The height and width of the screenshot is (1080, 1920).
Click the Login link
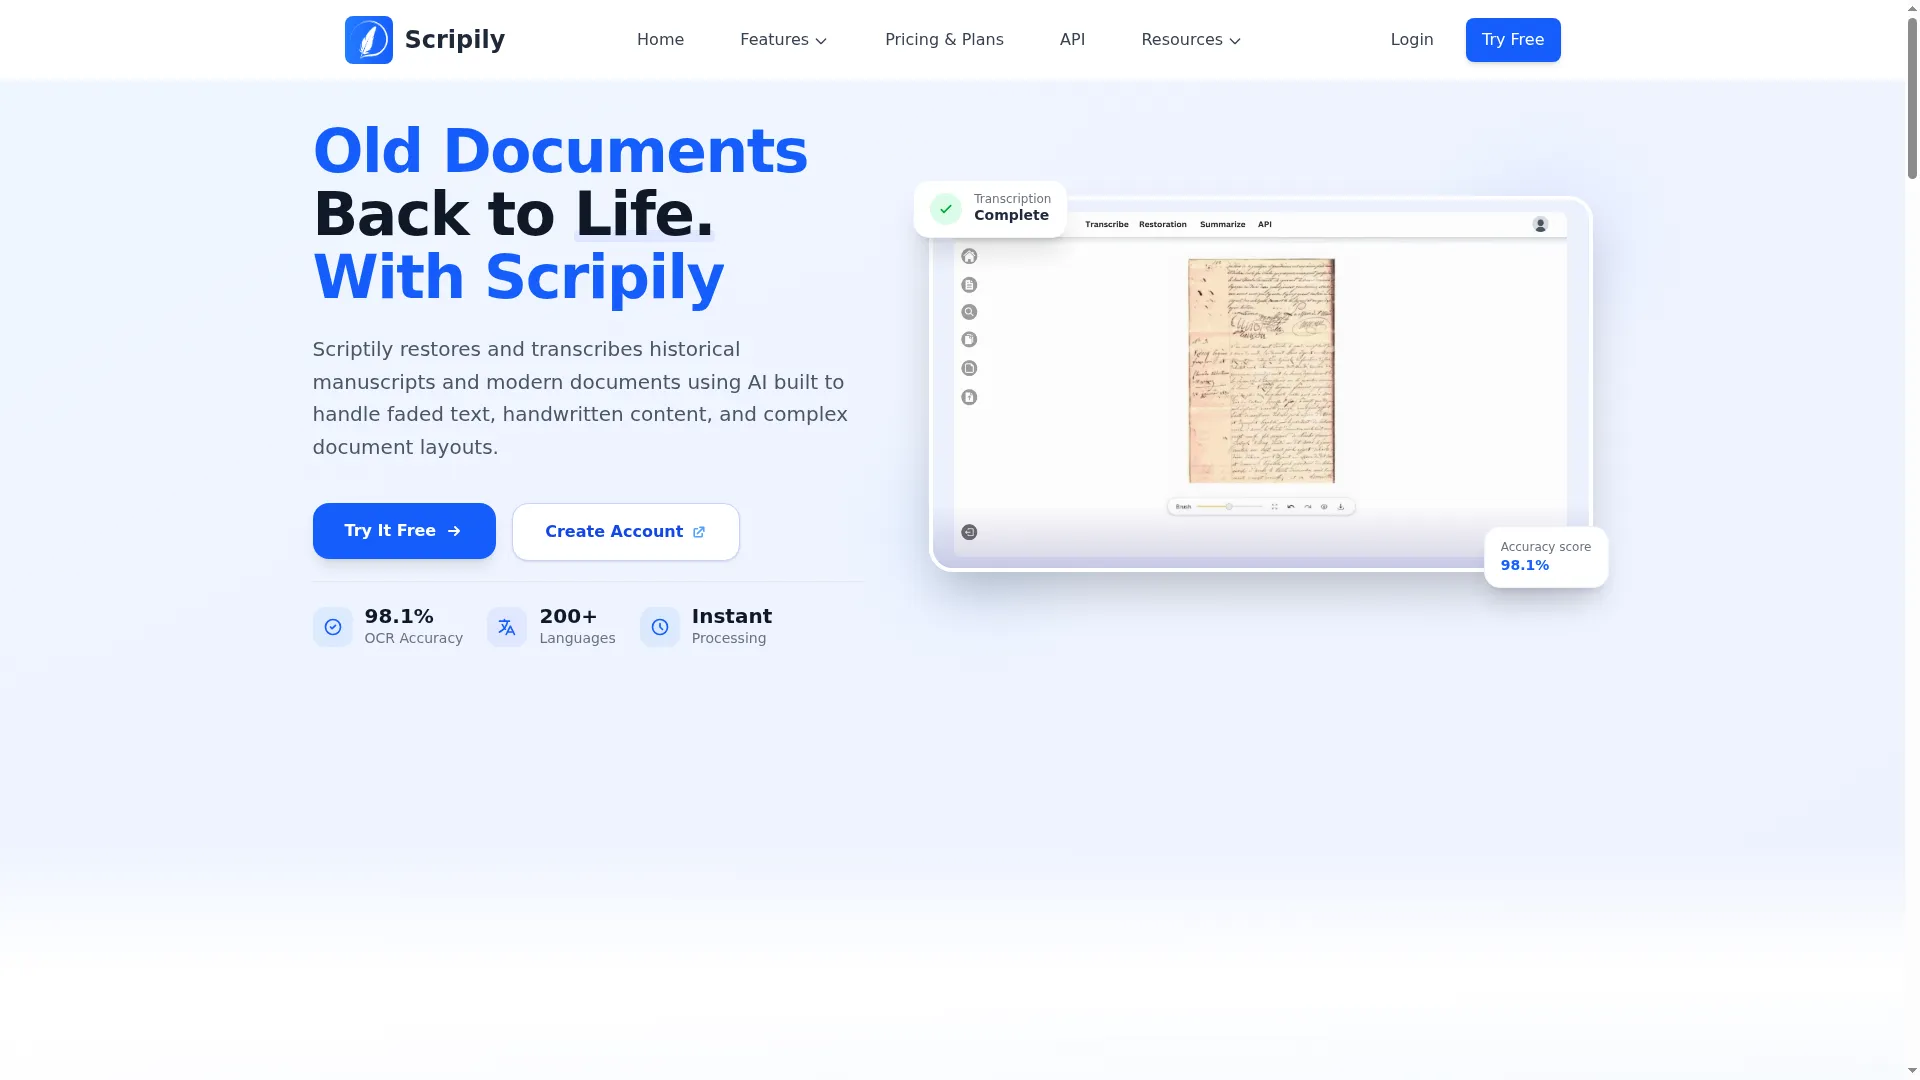coord(1412,40)
